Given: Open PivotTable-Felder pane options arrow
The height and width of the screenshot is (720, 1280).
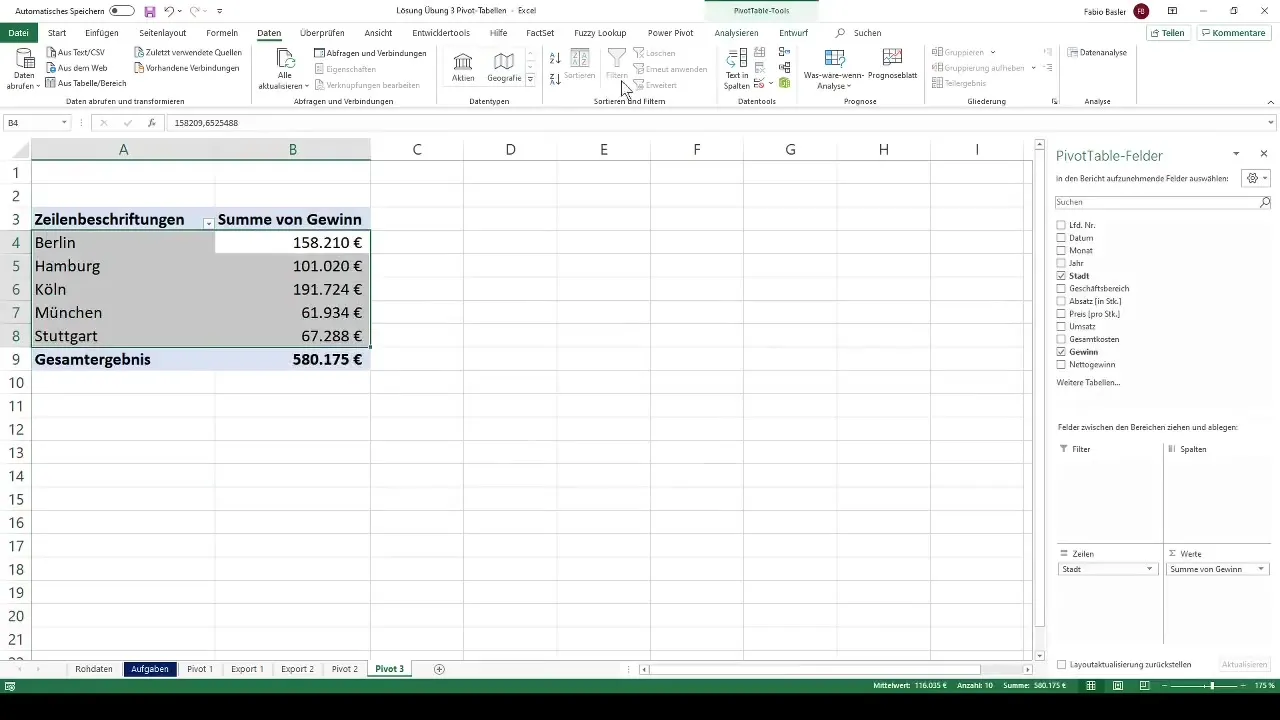Looking at the screenshot, I should tap(1236, 154).
